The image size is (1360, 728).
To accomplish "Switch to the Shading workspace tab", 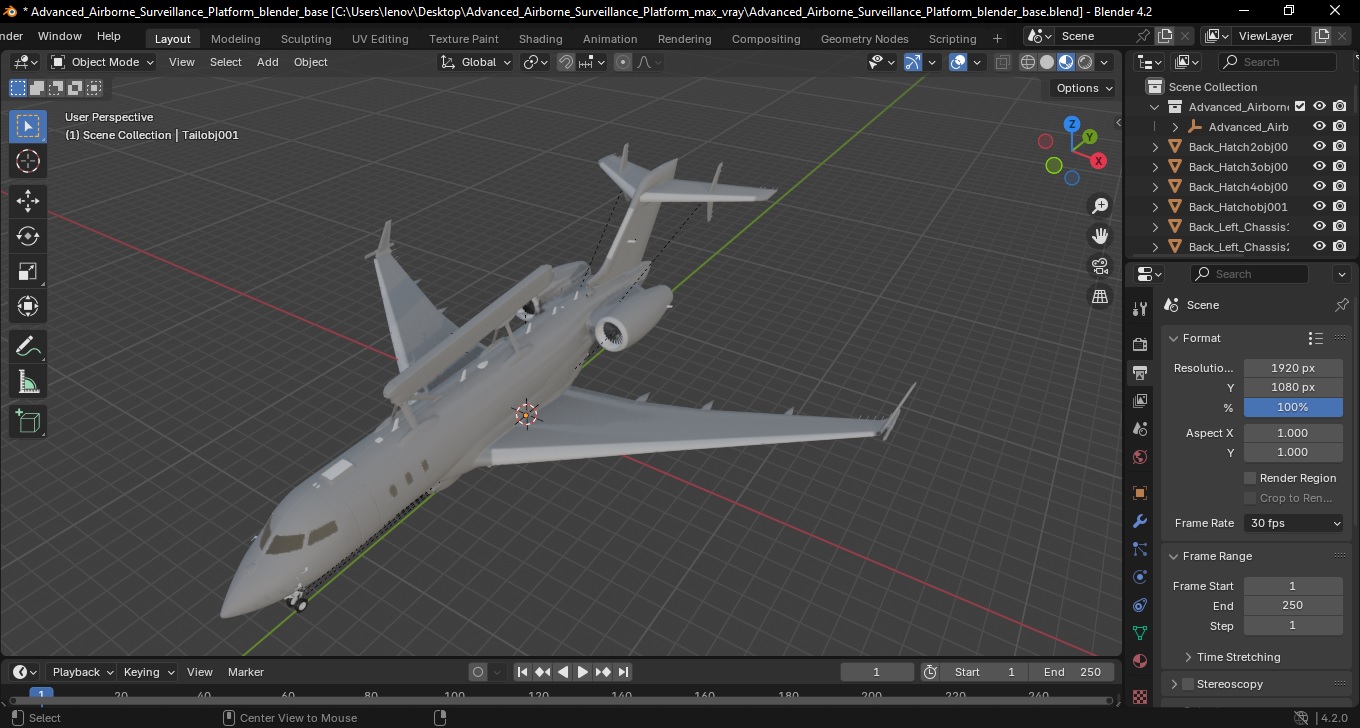I will pyautogui.click(x=540, y=39).
